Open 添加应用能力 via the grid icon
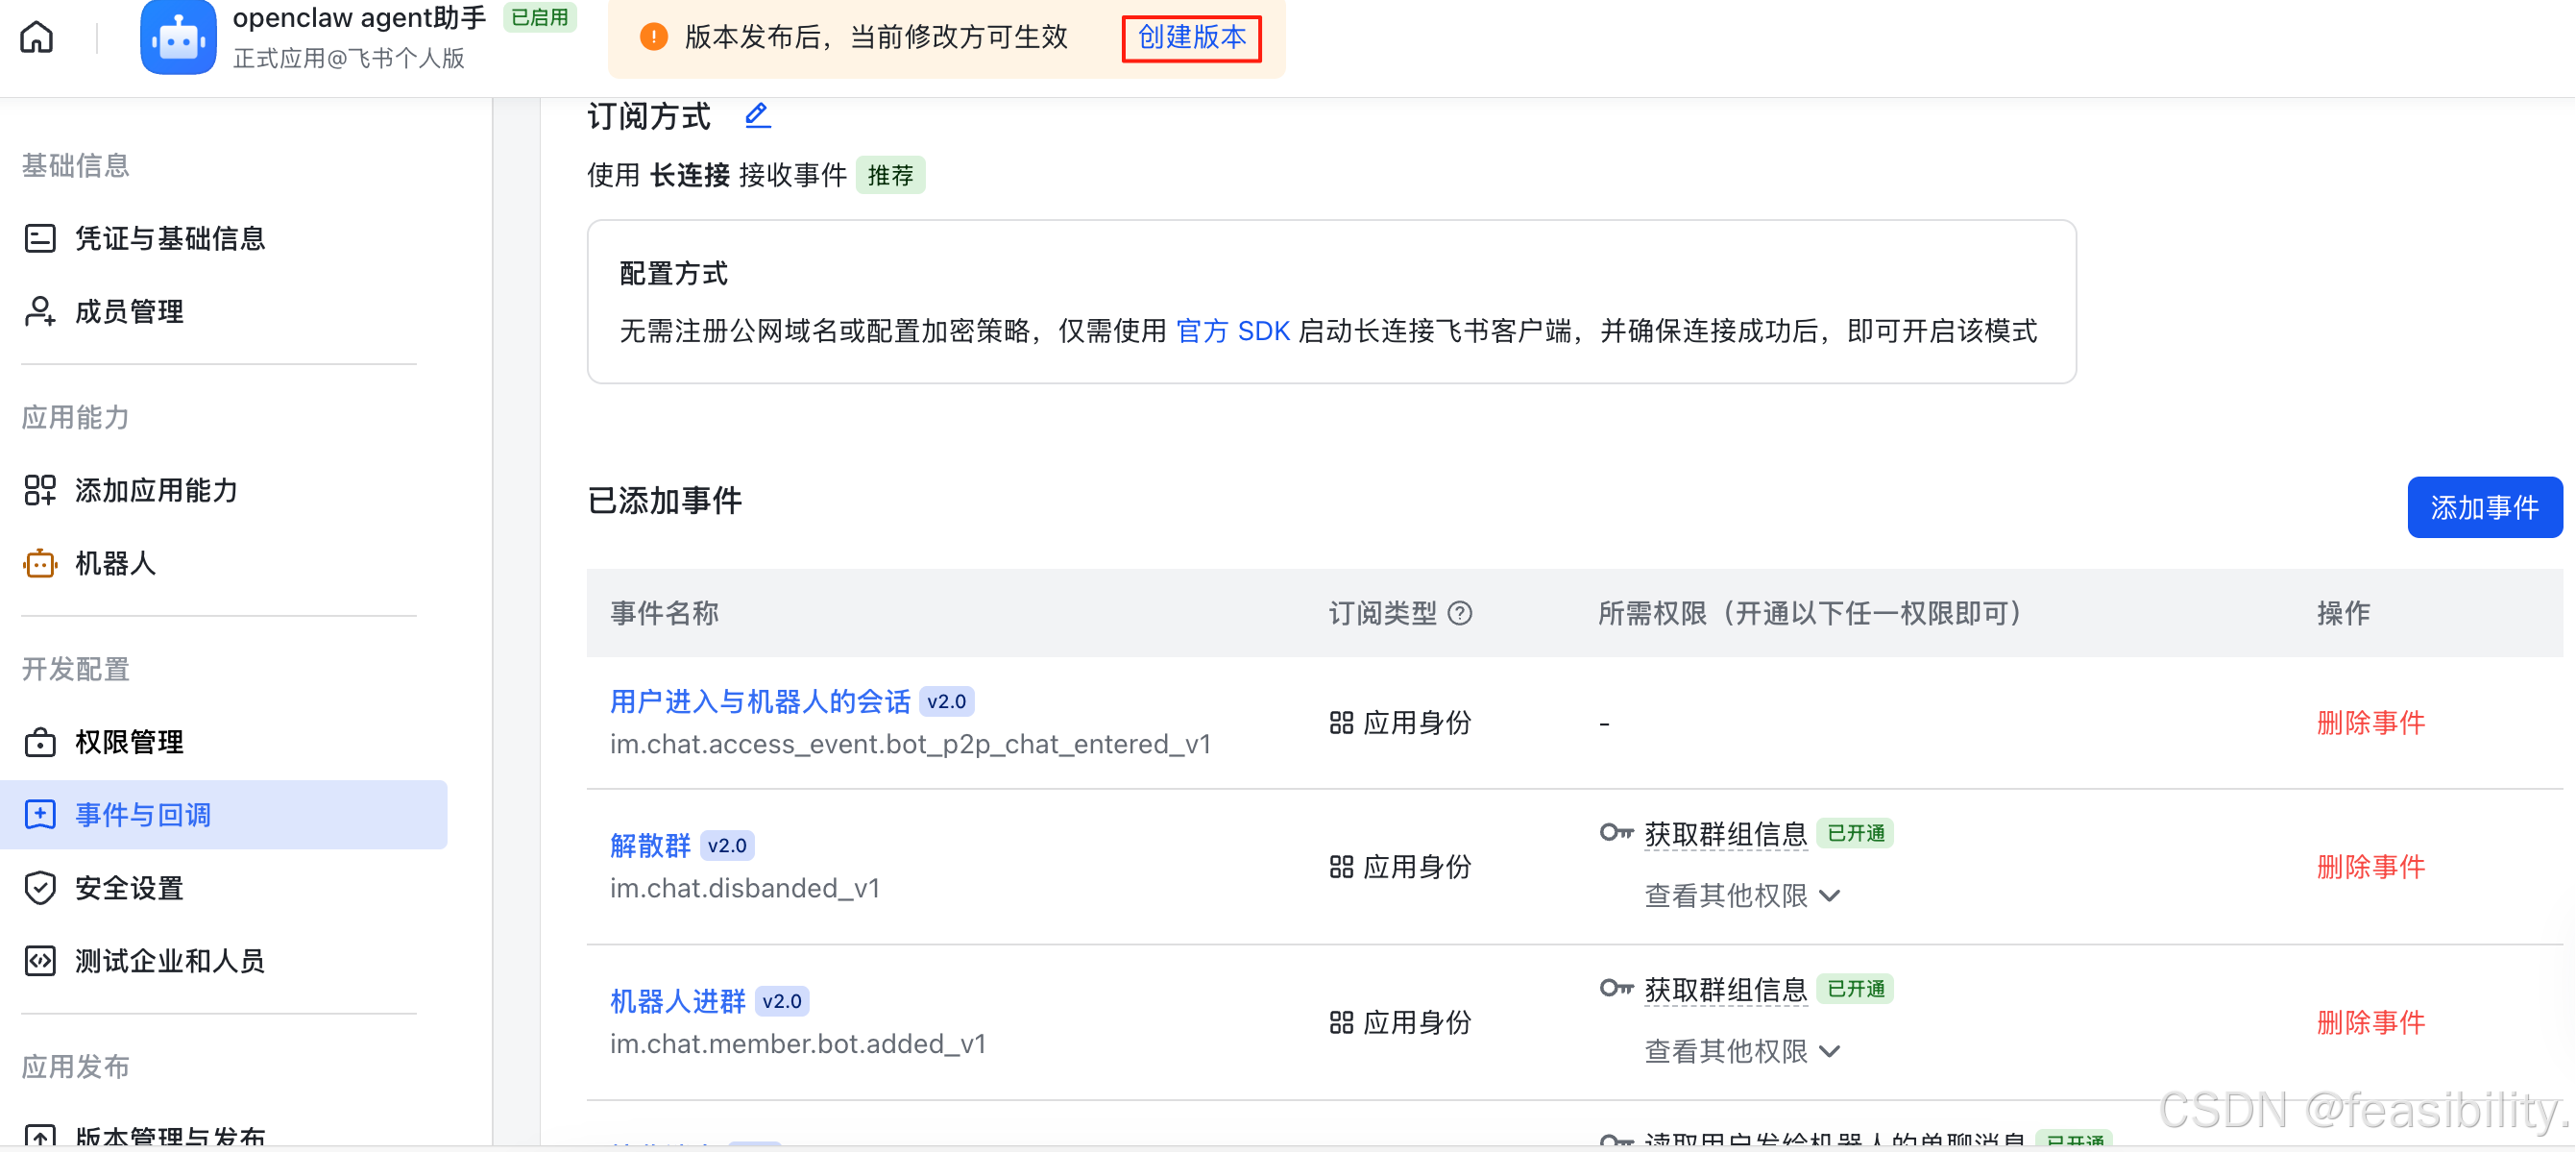2576x1153 pixels. [x=40, y=490]
